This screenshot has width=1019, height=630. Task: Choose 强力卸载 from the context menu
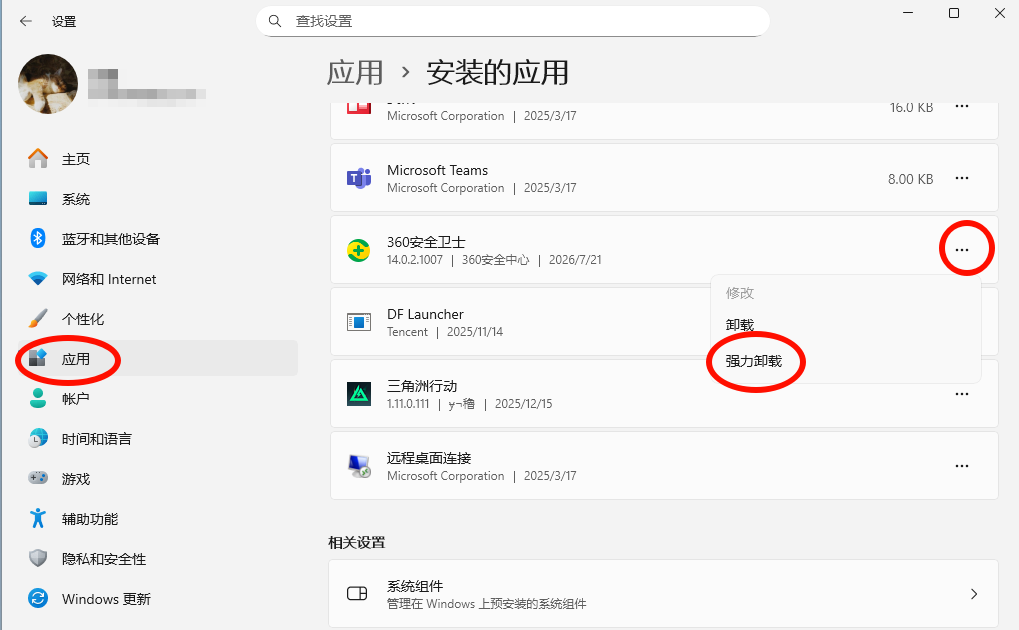pyautogui.click(x=754, y=361)
